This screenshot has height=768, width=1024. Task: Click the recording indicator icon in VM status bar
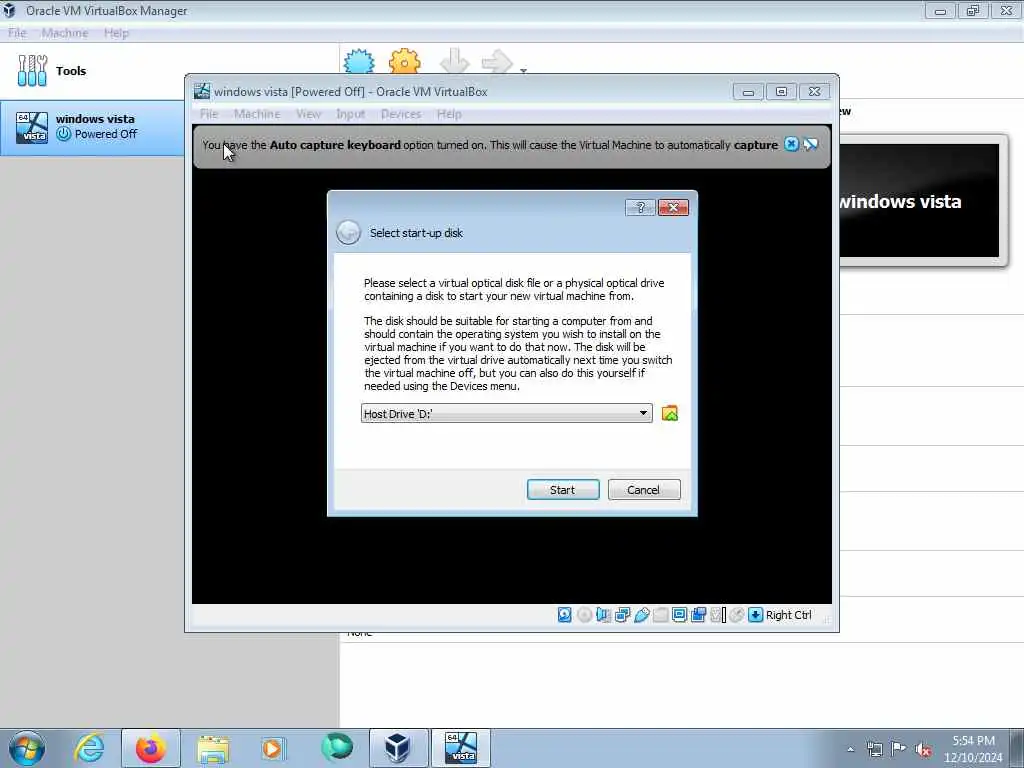coord(698,615)
